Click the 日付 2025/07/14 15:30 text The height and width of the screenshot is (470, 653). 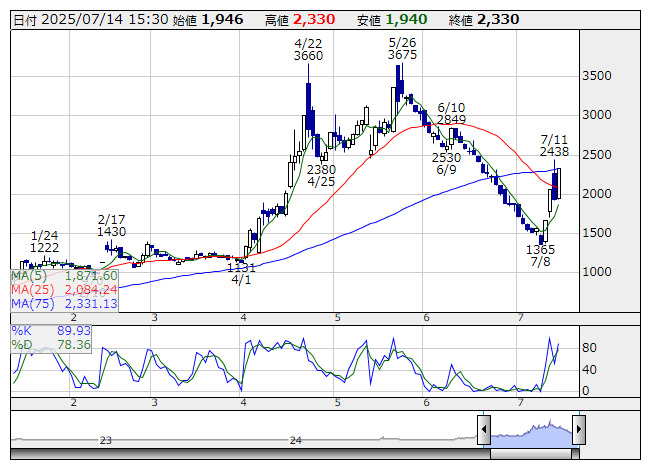(90, 20)
